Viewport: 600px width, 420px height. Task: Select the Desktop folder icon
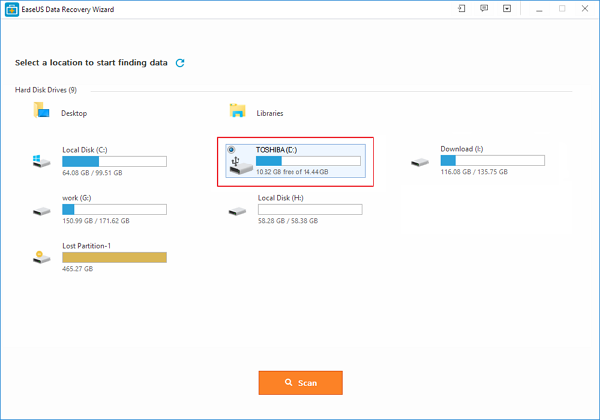pos(42,112)
